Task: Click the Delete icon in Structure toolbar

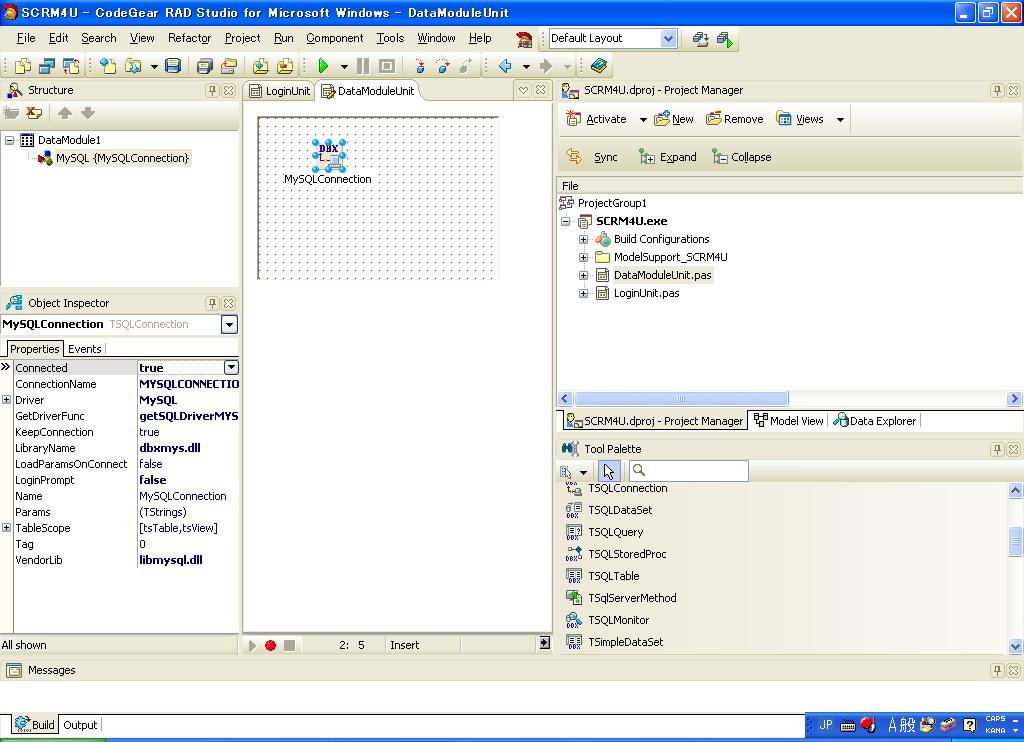Action: point(34,113)
